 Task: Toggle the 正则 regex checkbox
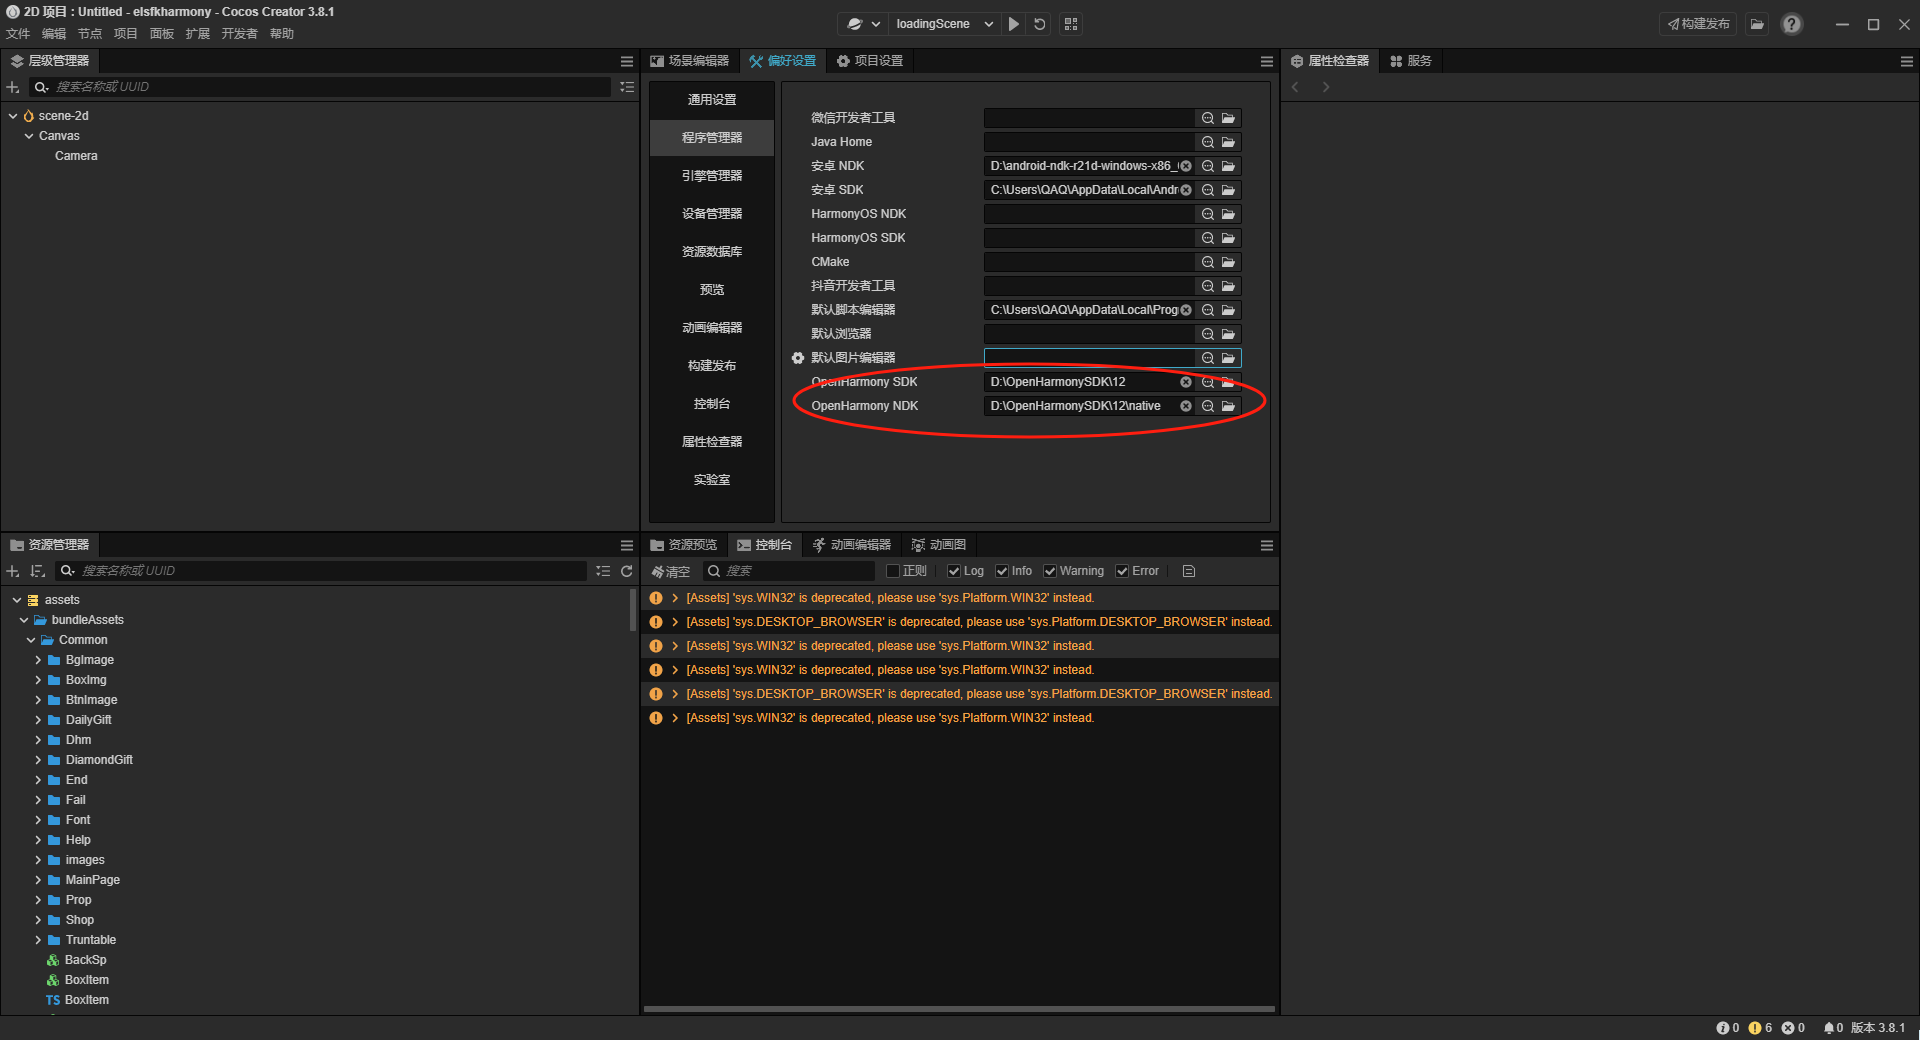(x=893, y=571)
